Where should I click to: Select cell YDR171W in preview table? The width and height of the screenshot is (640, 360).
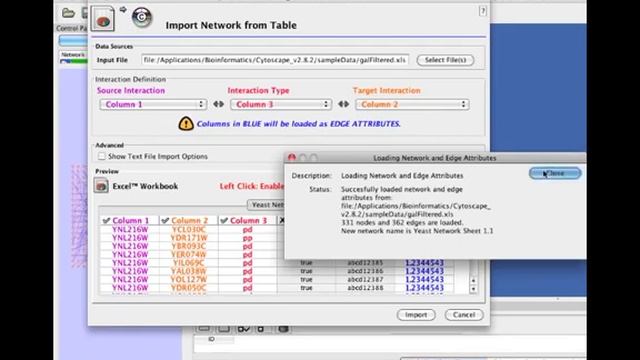tap(189, 238)
